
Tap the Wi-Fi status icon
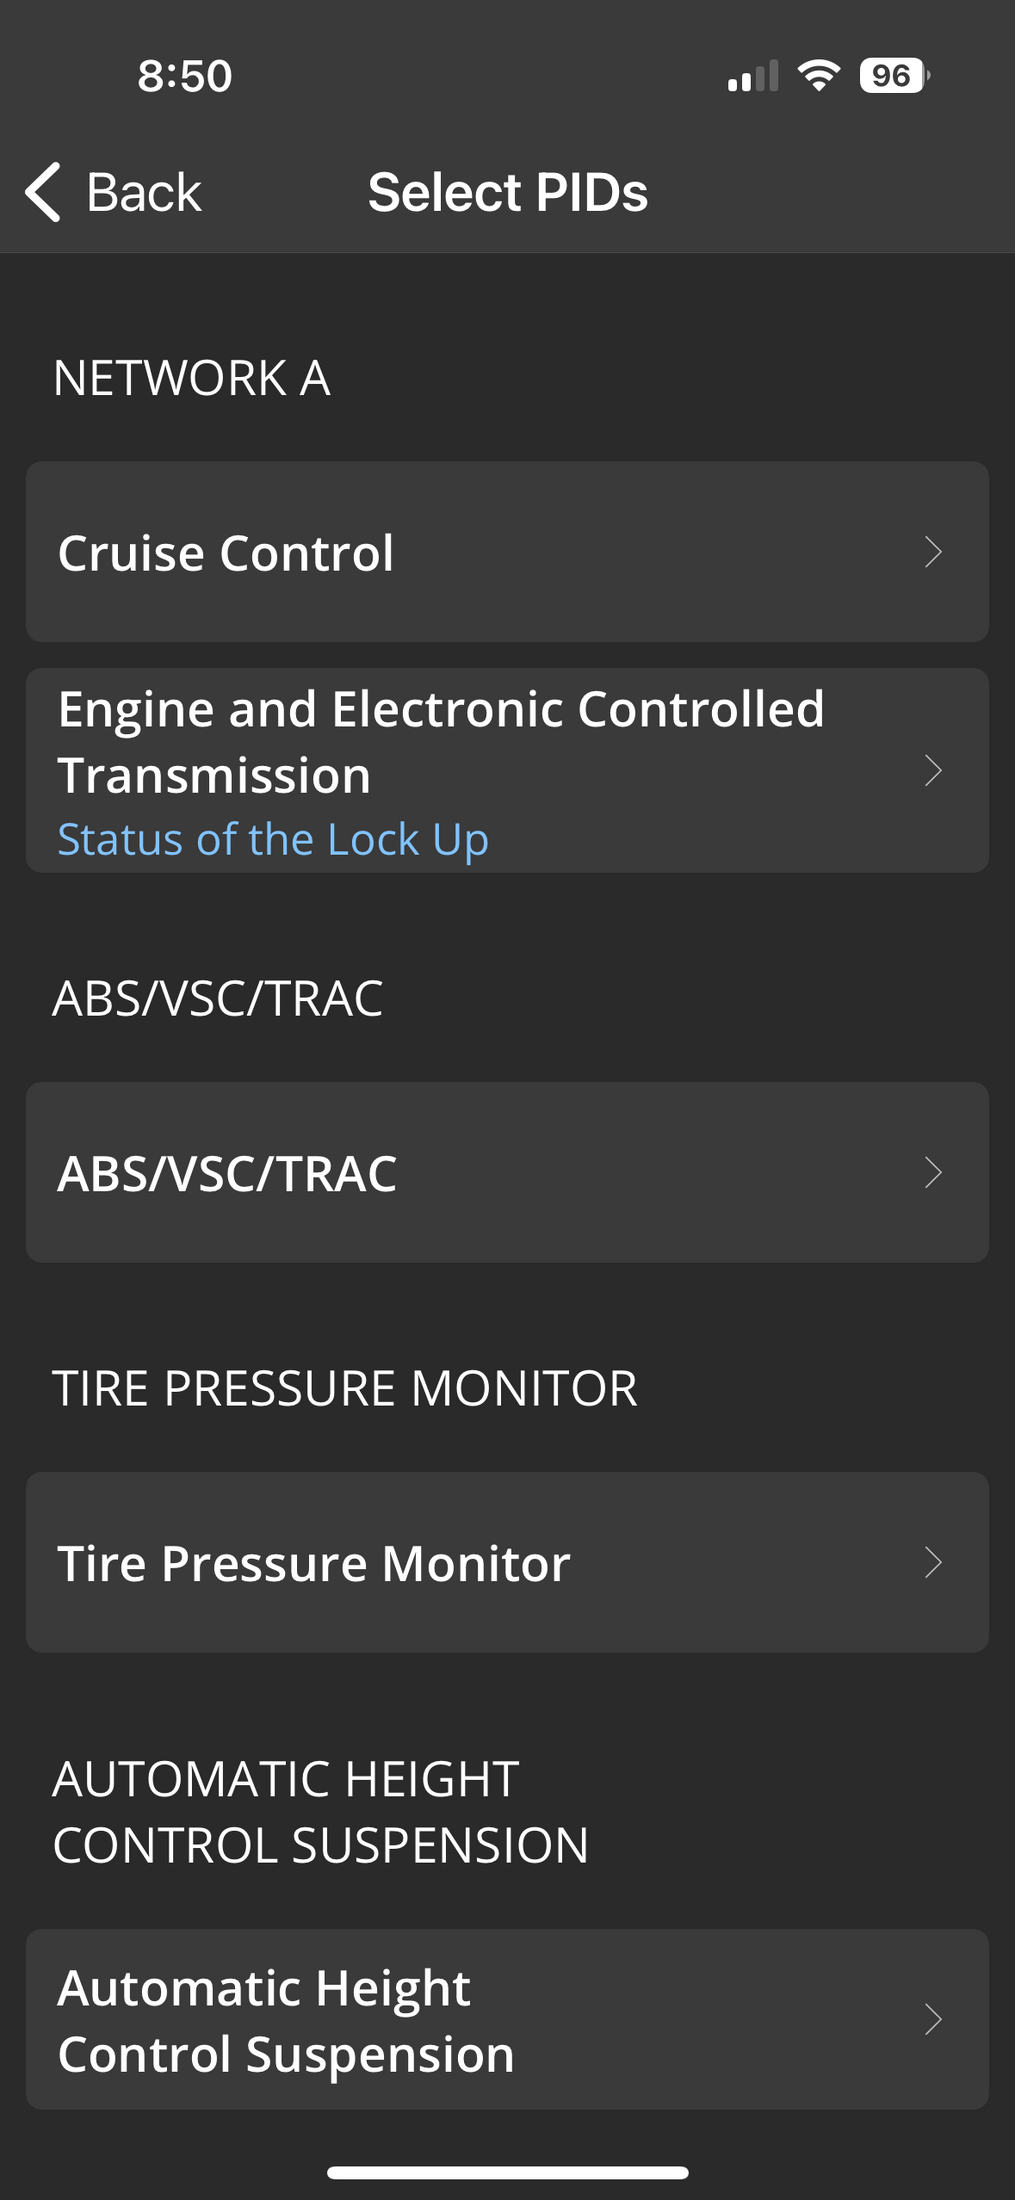point(819,75)
